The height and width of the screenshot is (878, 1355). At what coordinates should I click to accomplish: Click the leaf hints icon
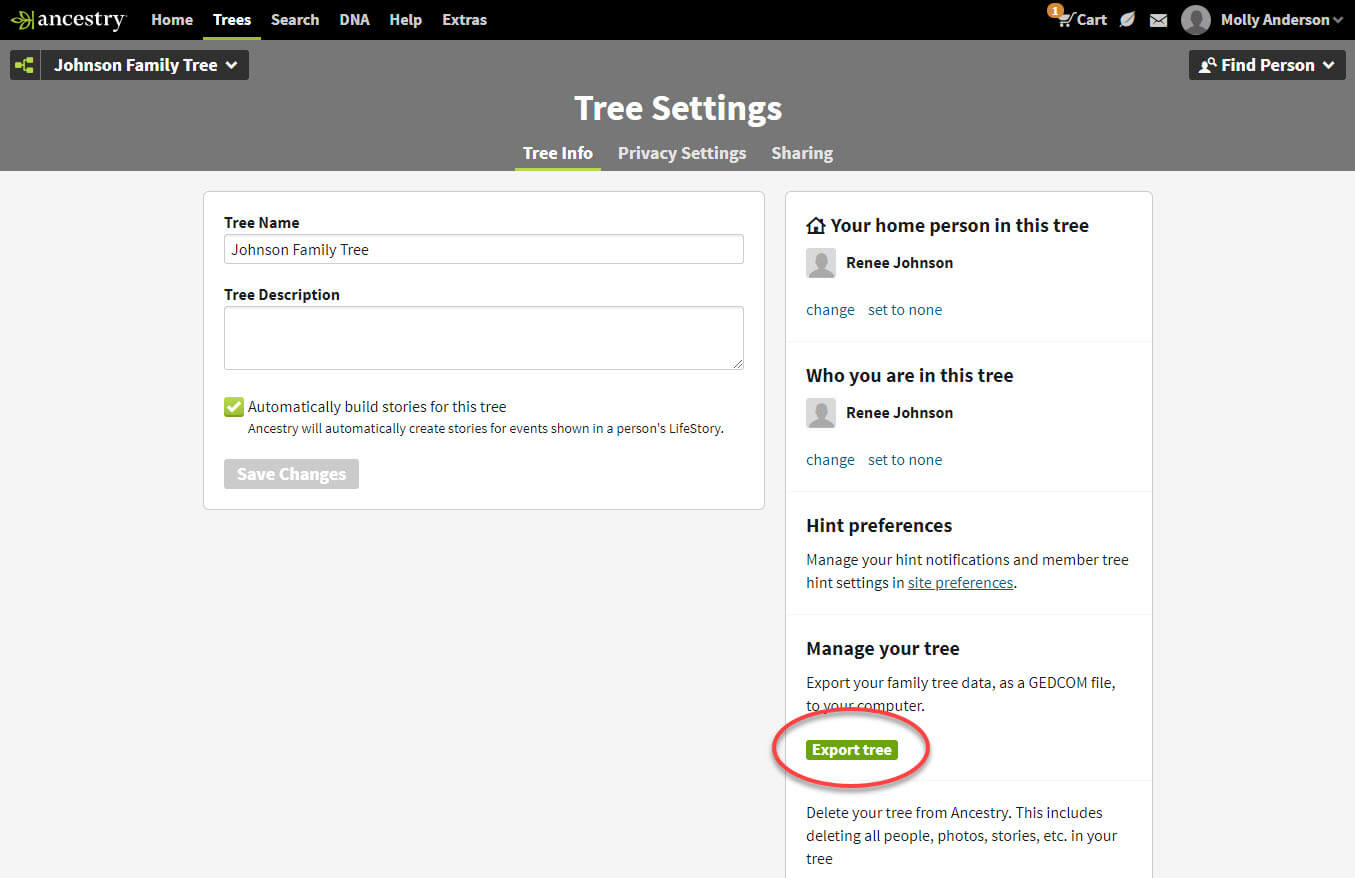pyautogui.click(x=1127, y=20)
